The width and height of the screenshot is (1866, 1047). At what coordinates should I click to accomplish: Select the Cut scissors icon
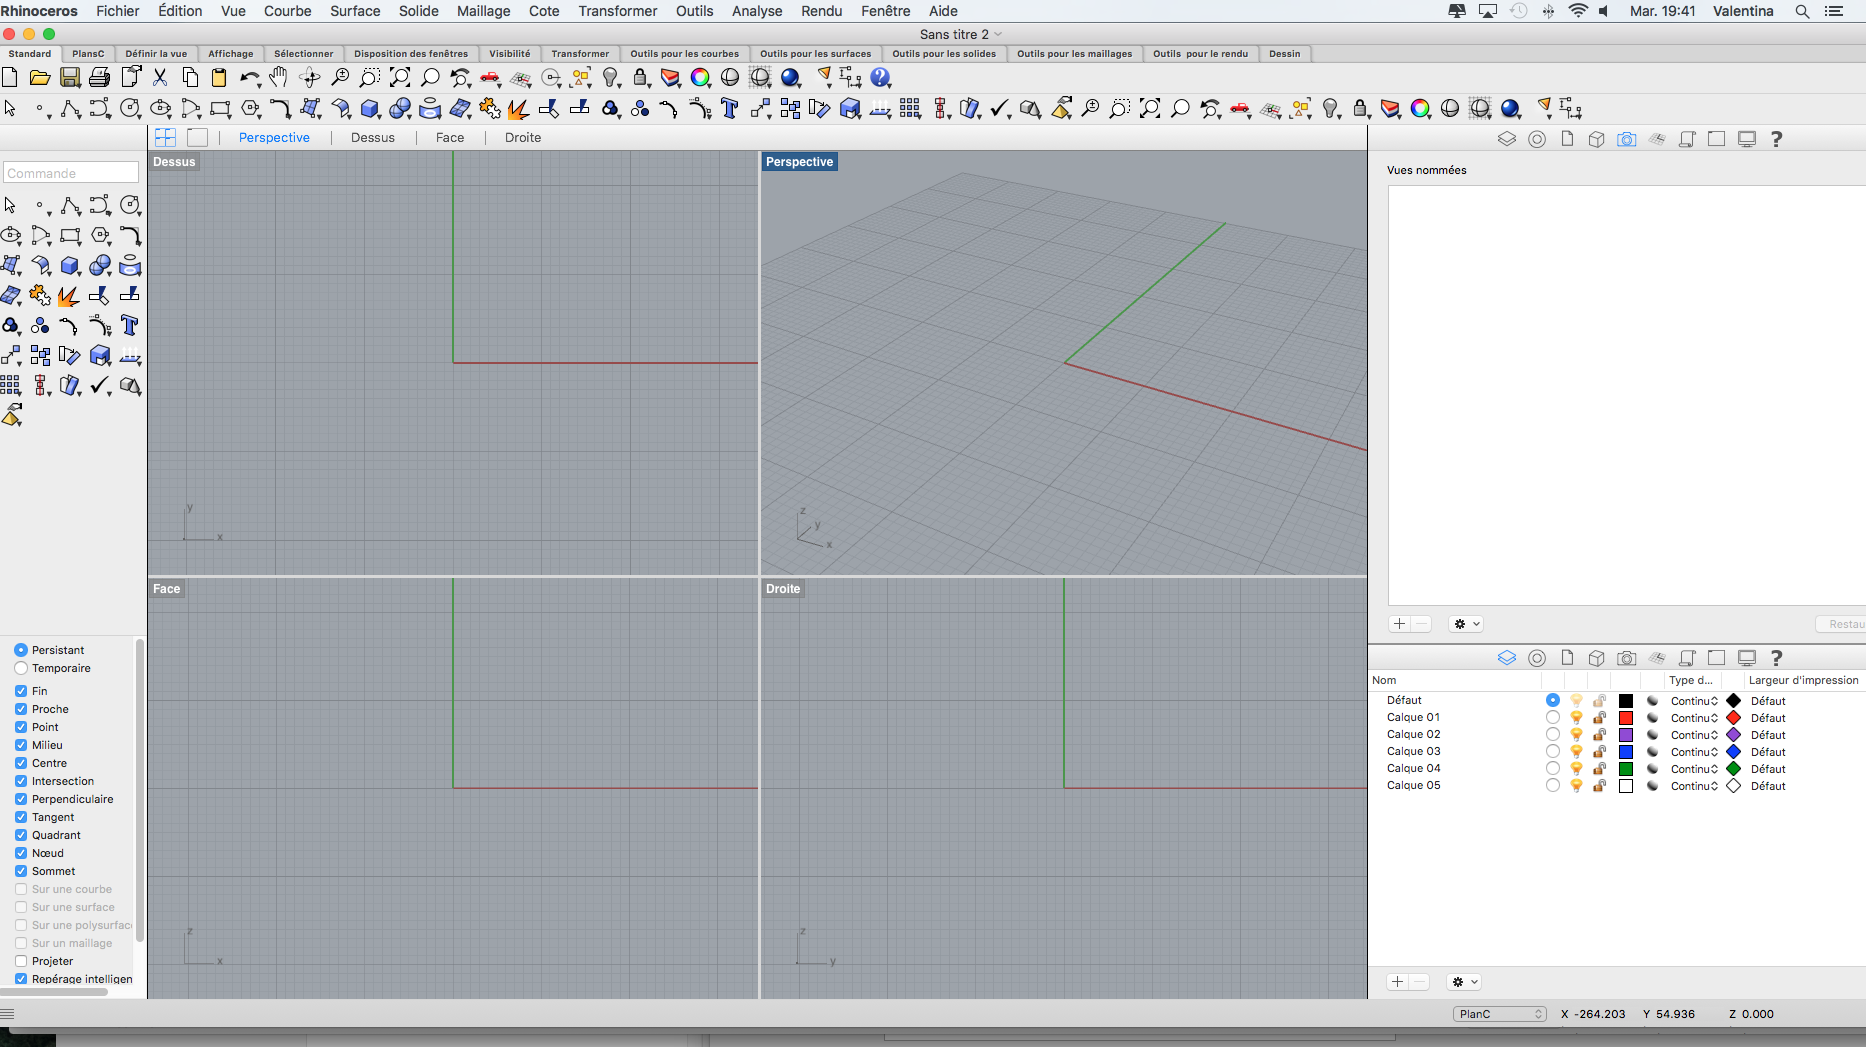[x=160, y=78]
